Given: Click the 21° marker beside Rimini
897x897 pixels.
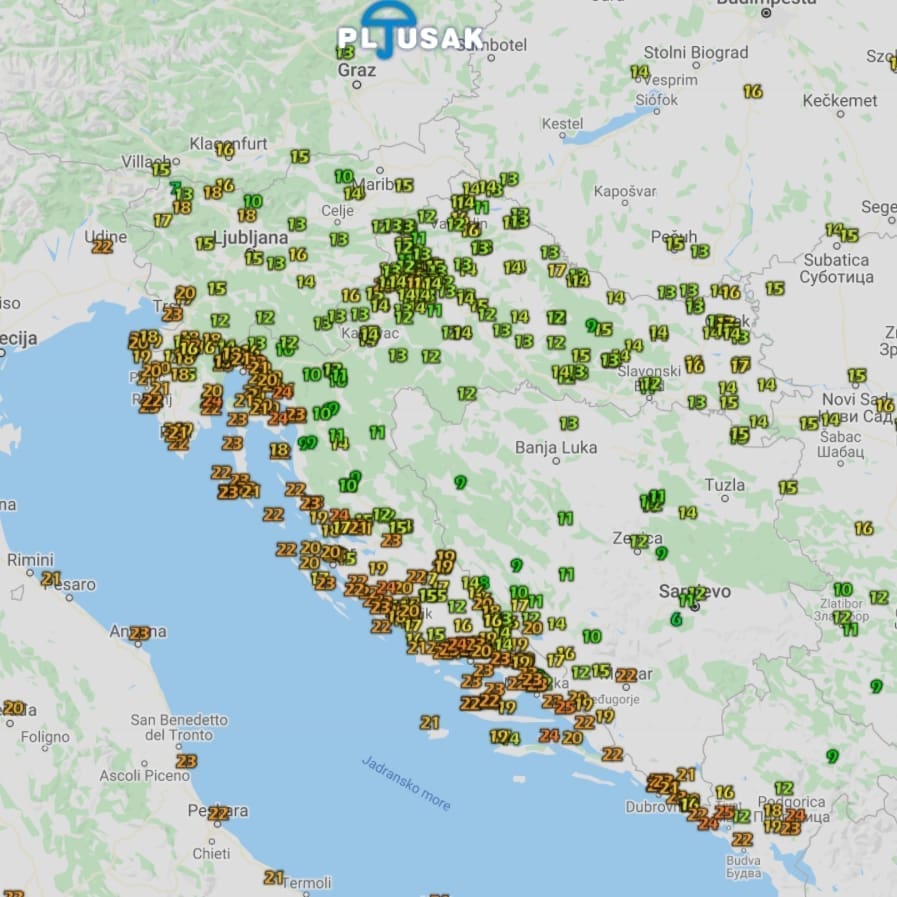Looking at the screenshot, I should [51, 578].
